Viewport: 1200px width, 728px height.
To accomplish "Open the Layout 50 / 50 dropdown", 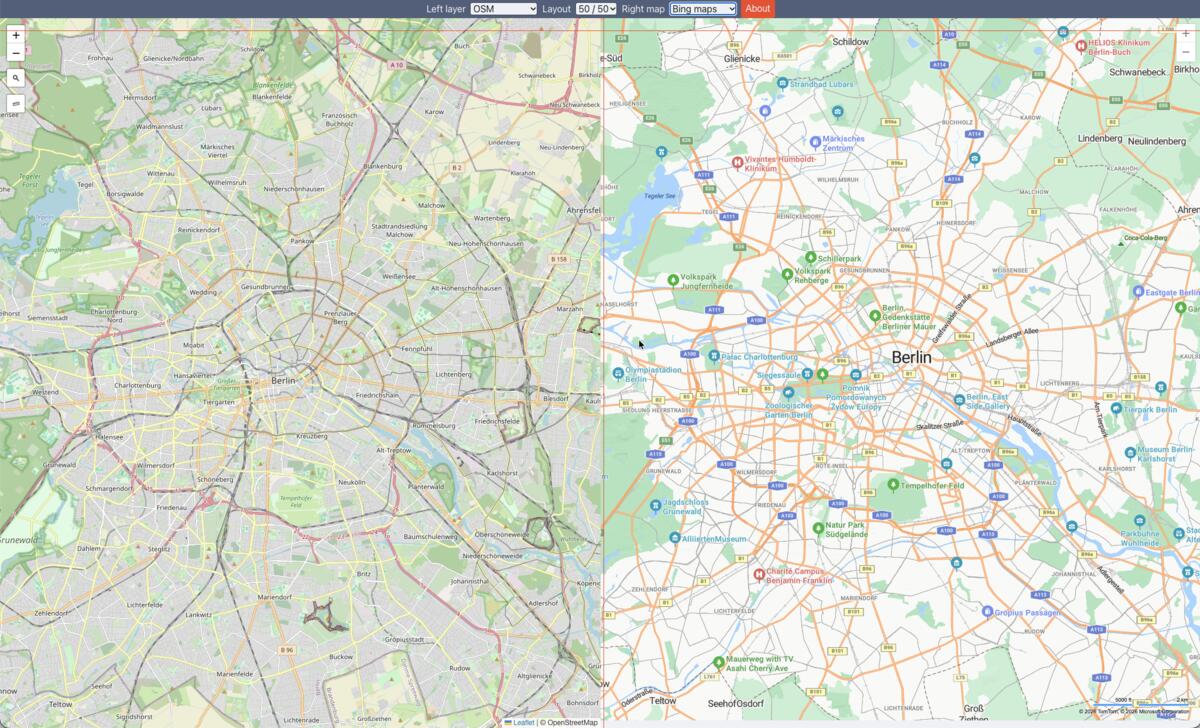I will click(596, 9).
